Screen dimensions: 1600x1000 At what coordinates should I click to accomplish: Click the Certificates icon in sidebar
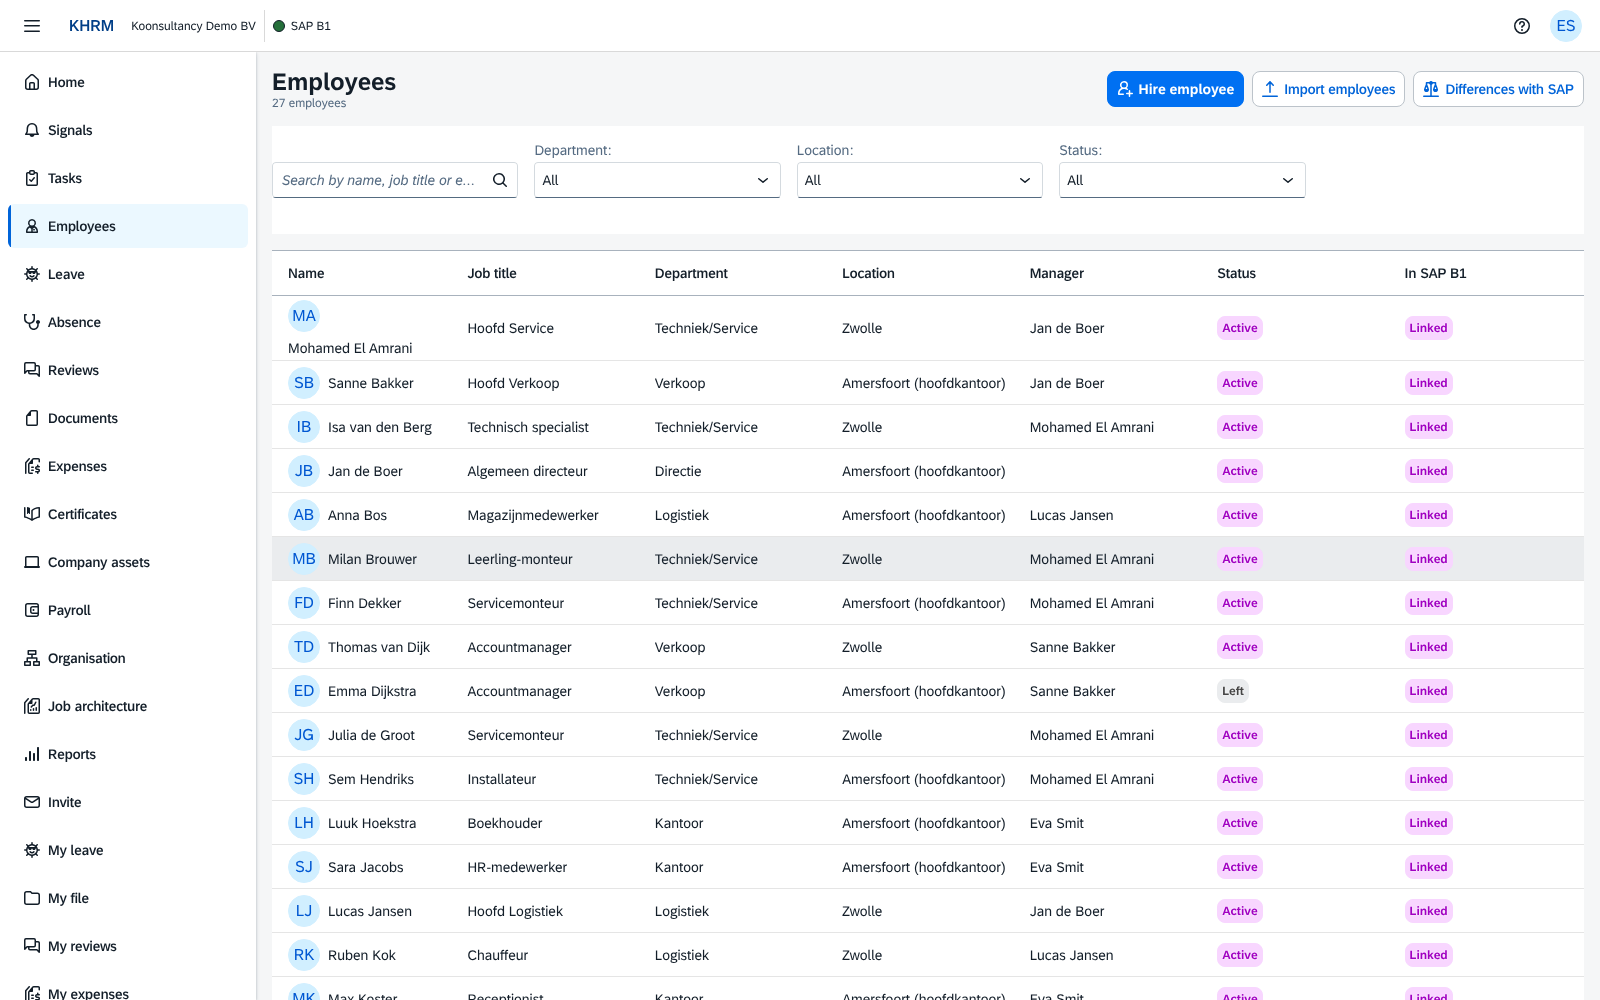[x=32, y=514]
